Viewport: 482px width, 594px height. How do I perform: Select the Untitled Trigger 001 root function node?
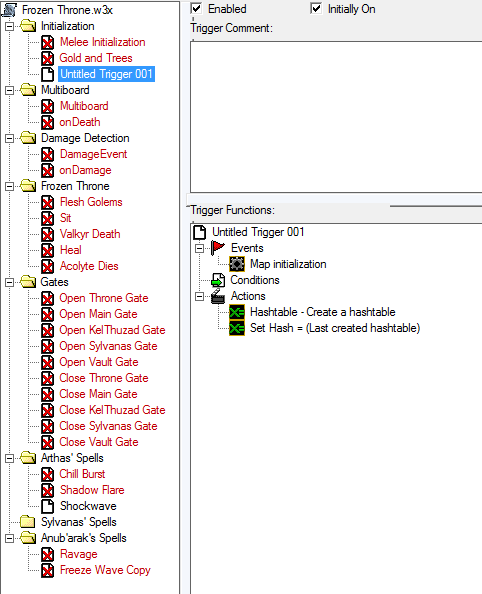tap(258, 232)
